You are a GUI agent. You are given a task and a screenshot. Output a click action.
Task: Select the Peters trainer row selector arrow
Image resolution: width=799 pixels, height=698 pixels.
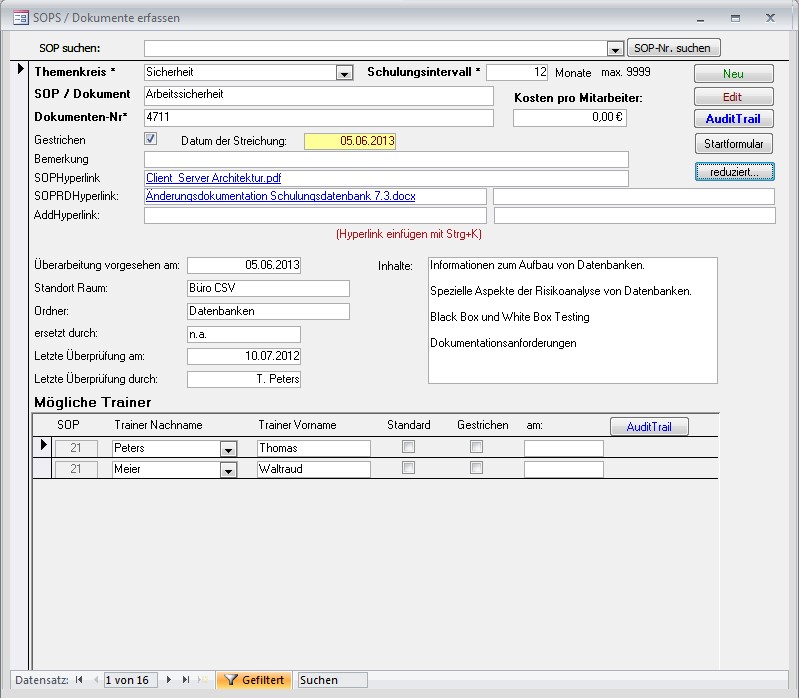[x=42, y=444]
